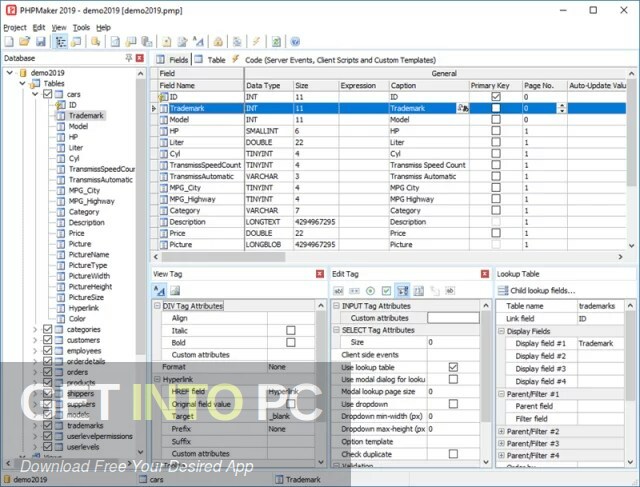Select the Price field in database tree

(76, 233)
